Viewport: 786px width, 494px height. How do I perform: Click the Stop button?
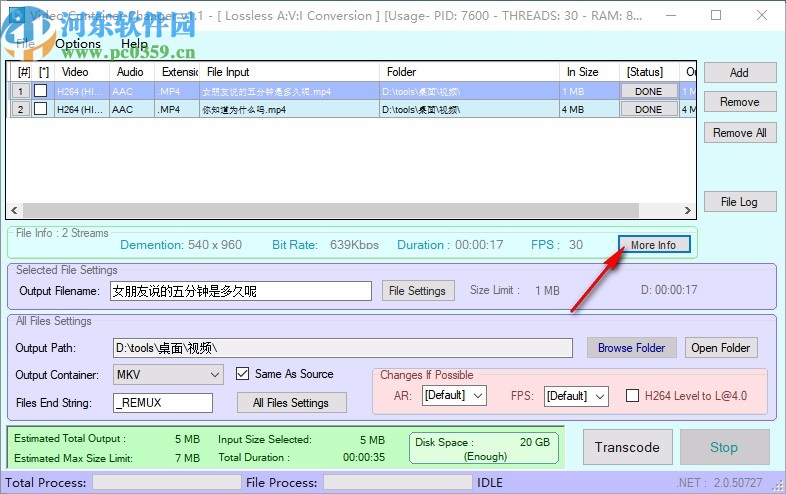pos(724,447)
